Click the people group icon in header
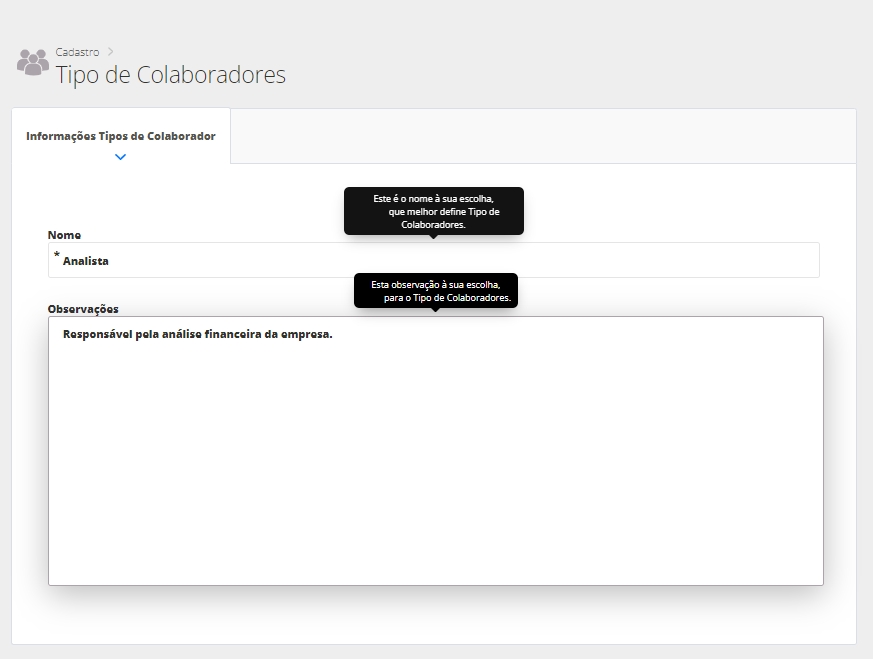 pyautogui.click(x=32, y=62)
